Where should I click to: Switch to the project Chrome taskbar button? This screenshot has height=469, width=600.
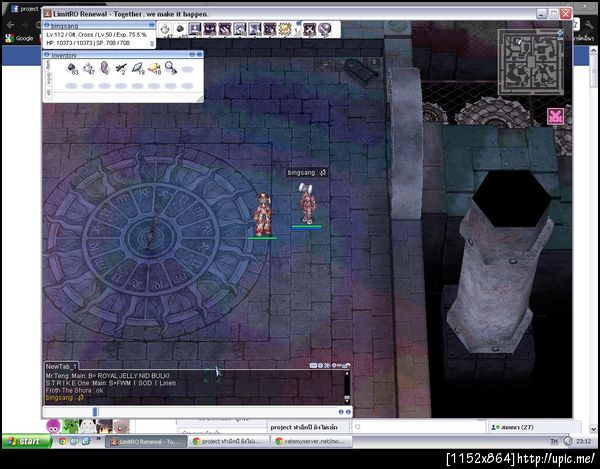point(229,441)
